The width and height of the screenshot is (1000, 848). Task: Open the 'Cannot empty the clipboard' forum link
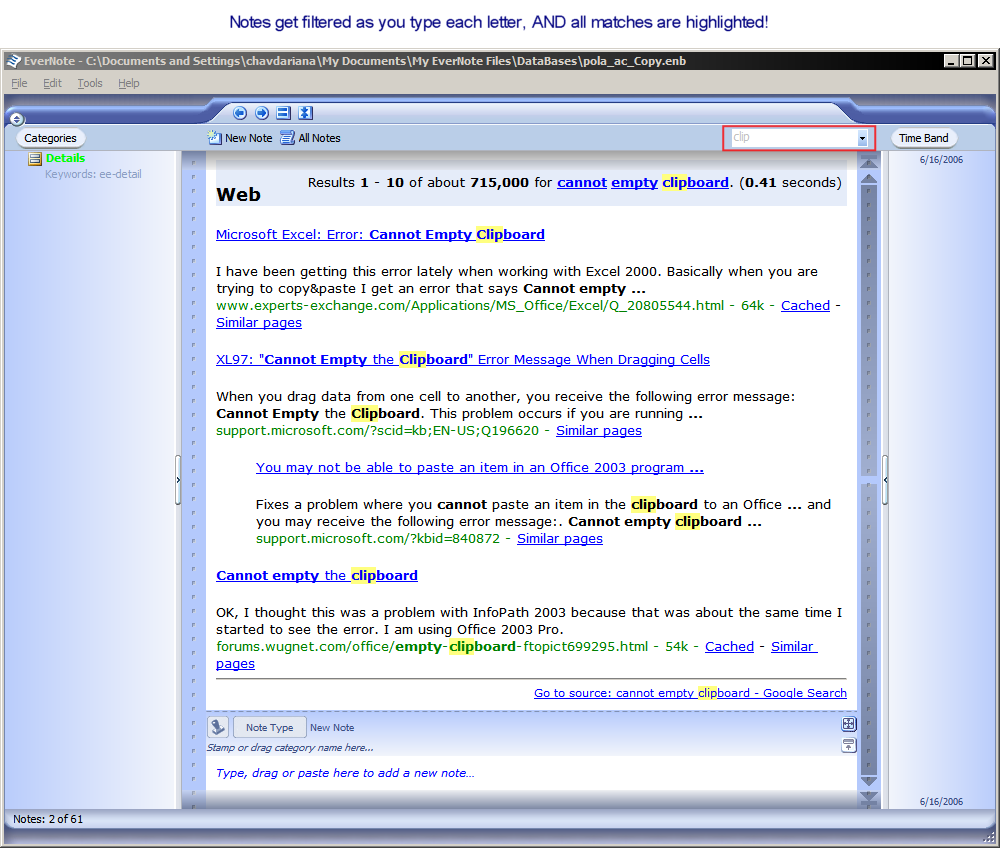coord(317,576)
